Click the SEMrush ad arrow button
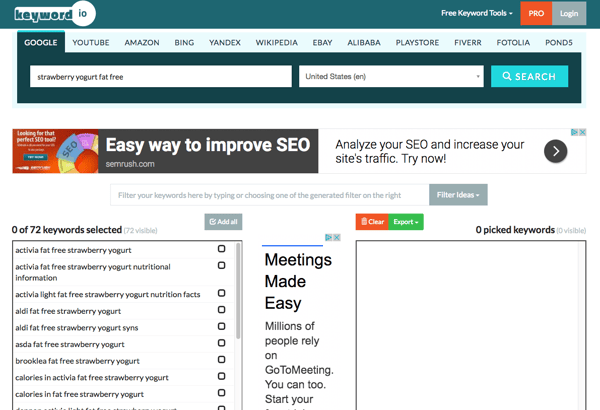The width and height of the screenshot is (600, 410). pos(555,151)
